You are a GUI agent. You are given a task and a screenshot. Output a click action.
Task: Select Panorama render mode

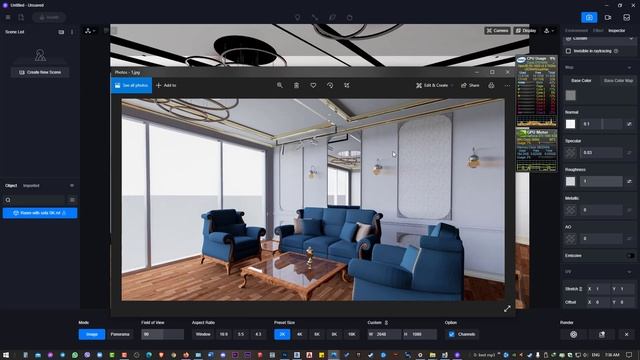(x=120, y=334)
